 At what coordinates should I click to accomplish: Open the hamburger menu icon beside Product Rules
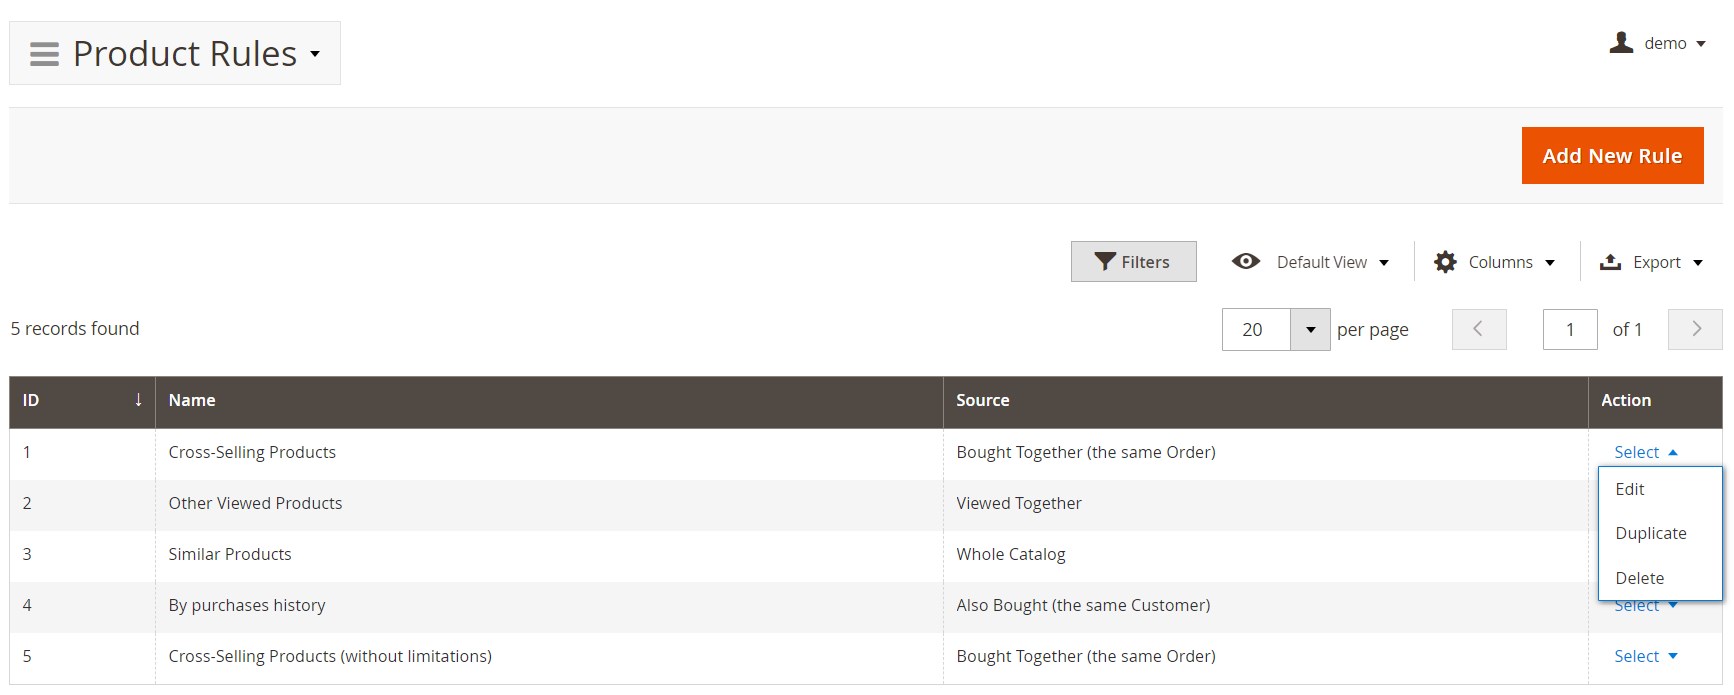[44, 54]
